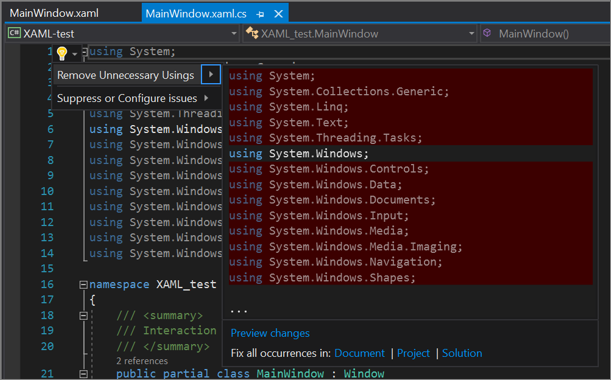The width and height of the screenshot is (611, 380).
Task: Click the preview line using System.Windows.Shapes;
Action: (322, 278)
